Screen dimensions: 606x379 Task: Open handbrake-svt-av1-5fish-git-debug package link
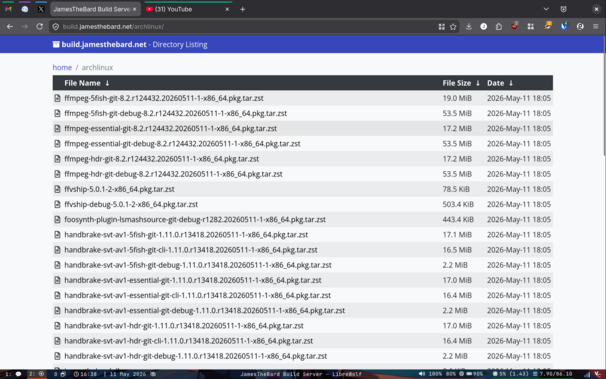point(198,265)
